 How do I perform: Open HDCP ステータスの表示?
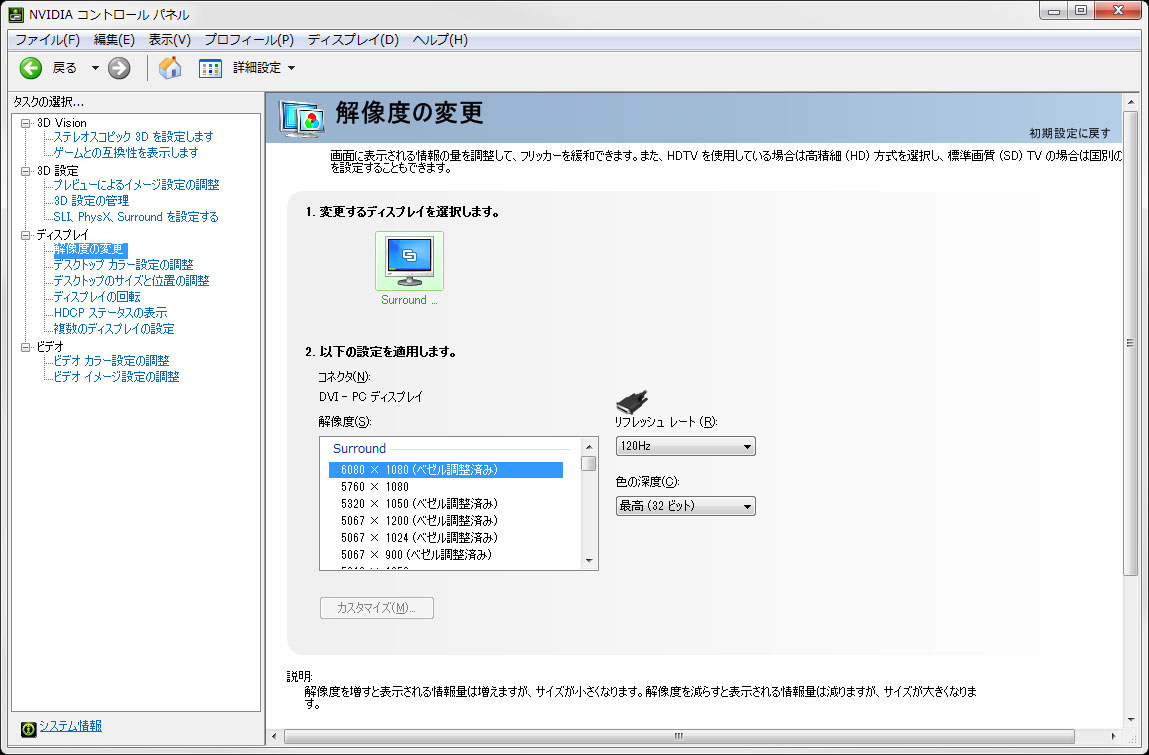[x=110, y=313]
